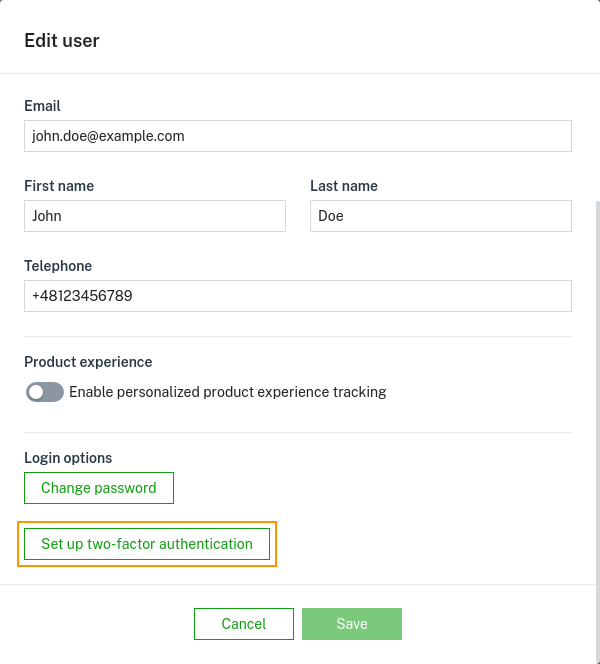This screenshot has width=600, height=664.
Task: Click the "Enable personalized product experience tracking" label
Action: 227,392
